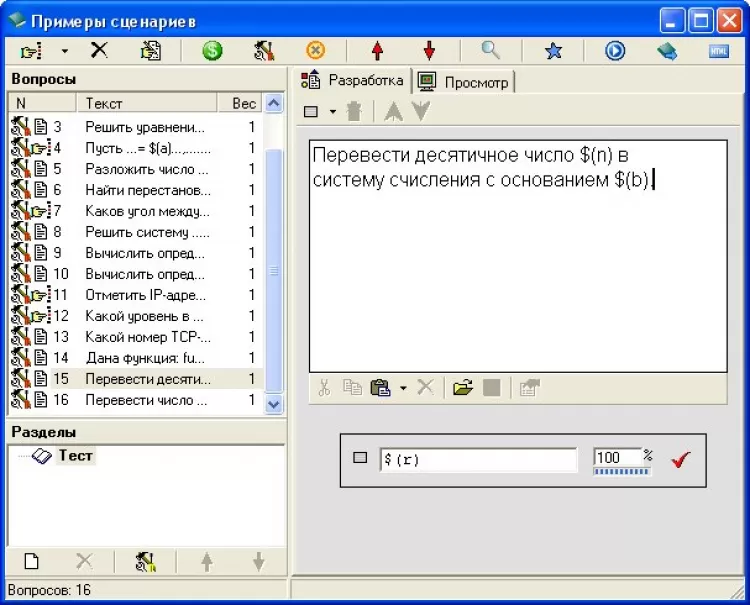Click the Текст column header

[147, 103]
